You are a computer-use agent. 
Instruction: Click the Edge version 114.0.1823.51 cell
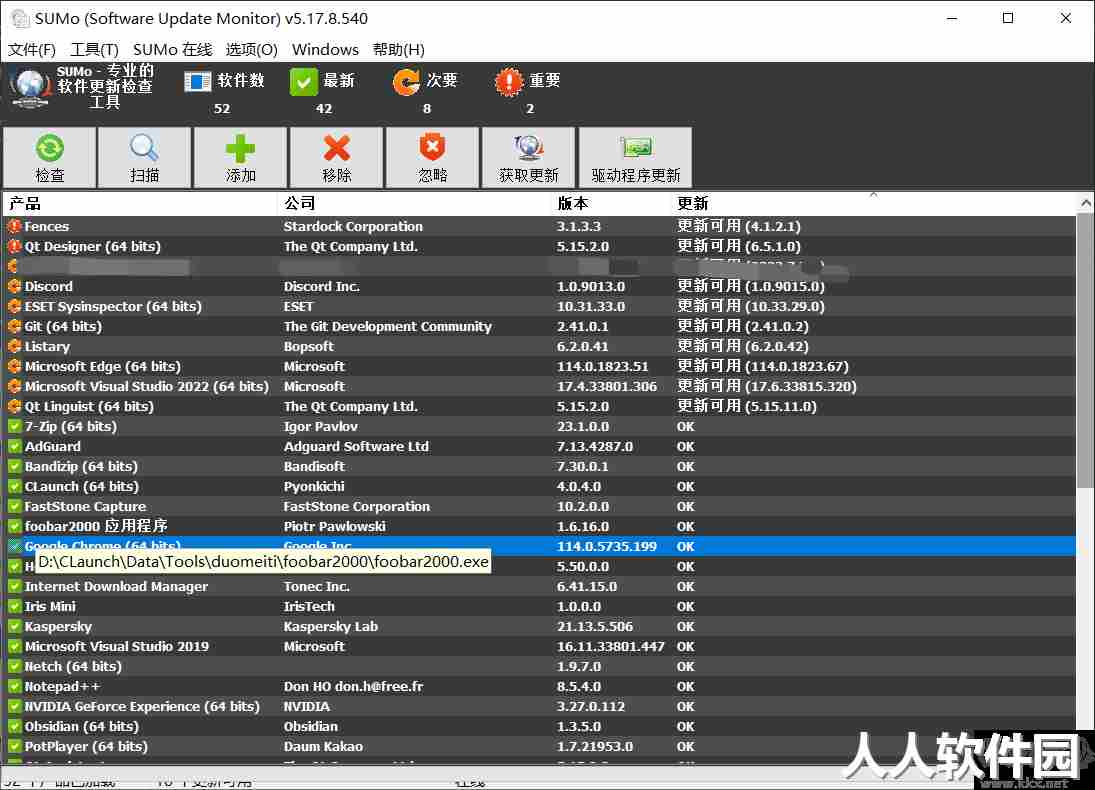pyautogui.click(x=602, y=367)
